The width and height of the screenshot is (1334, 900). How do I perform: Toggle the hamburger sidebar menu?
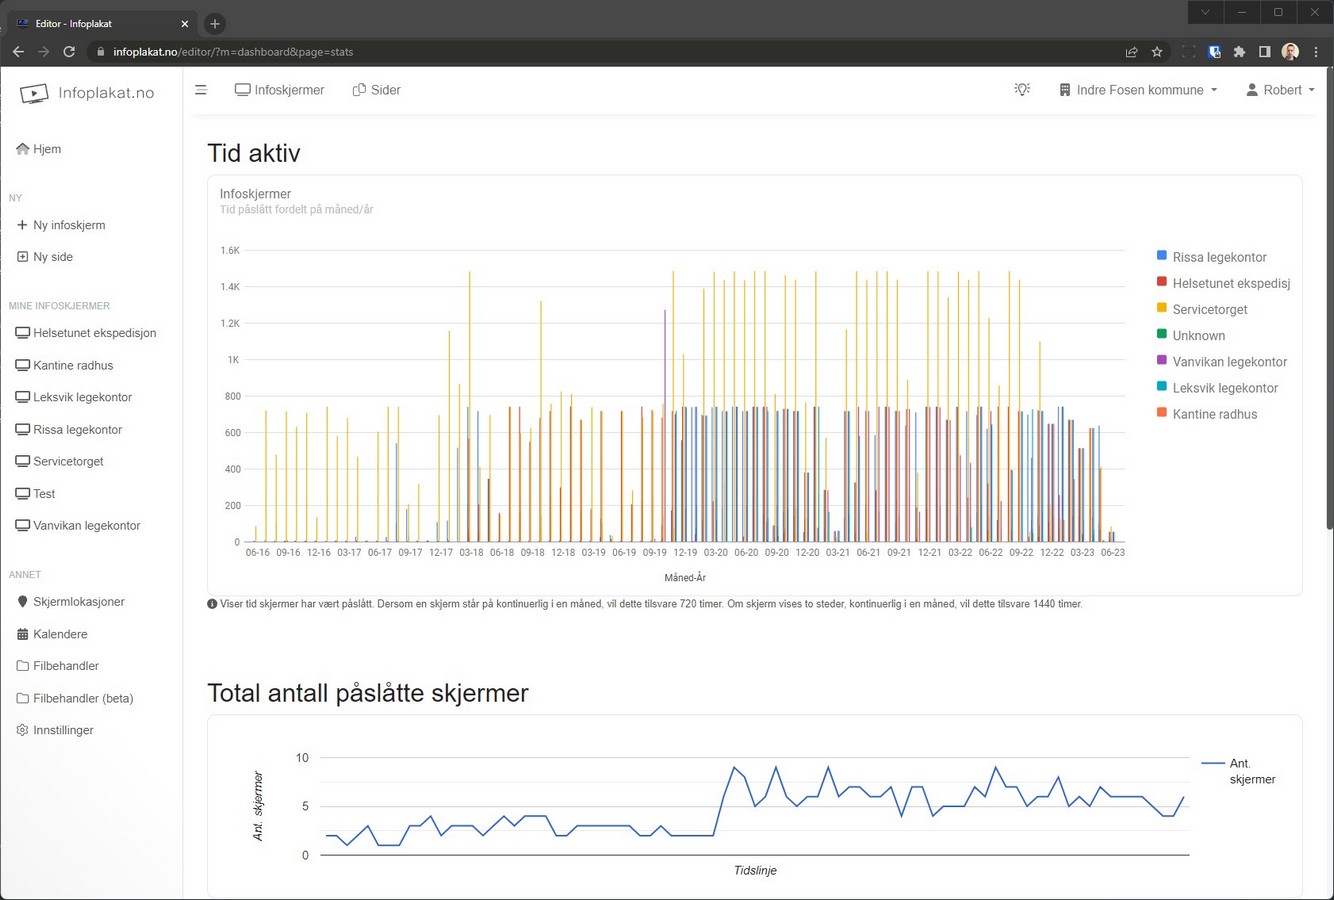[201, 90]
